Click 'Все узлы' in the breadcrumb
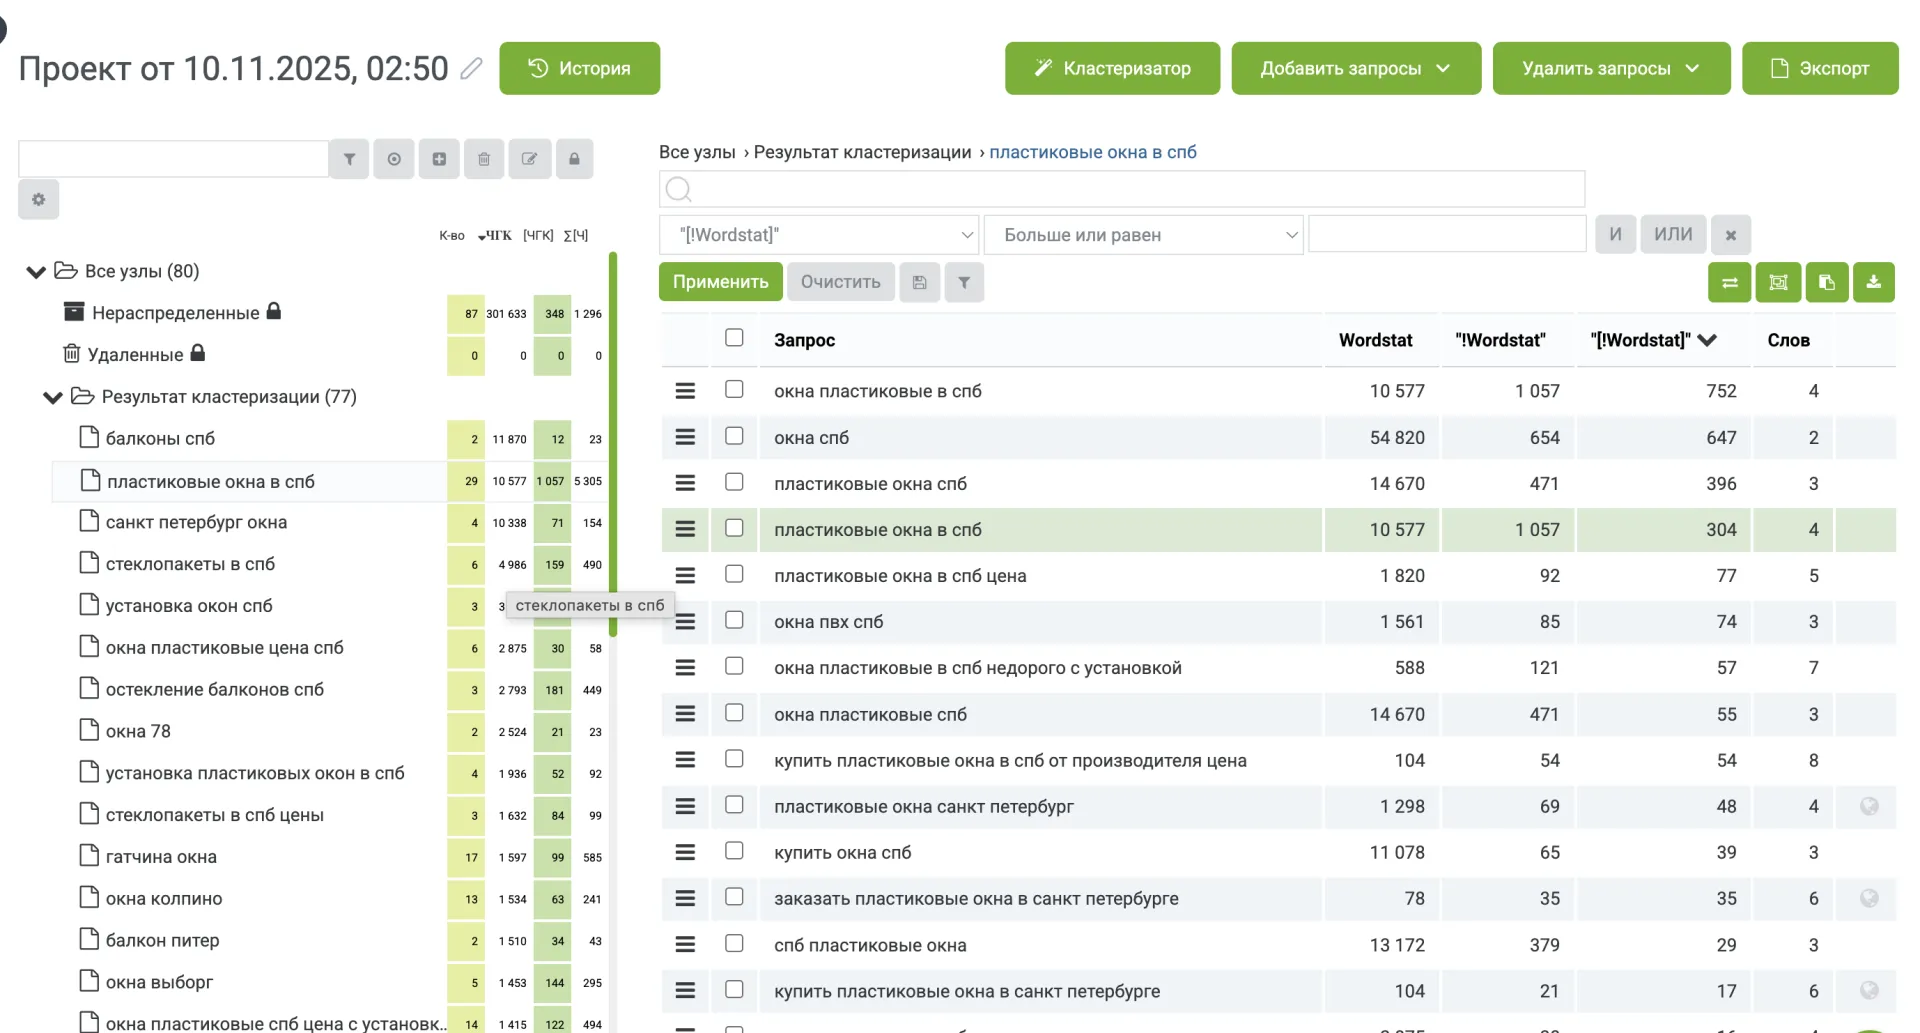The image size is (1920, 1033). 697,152
